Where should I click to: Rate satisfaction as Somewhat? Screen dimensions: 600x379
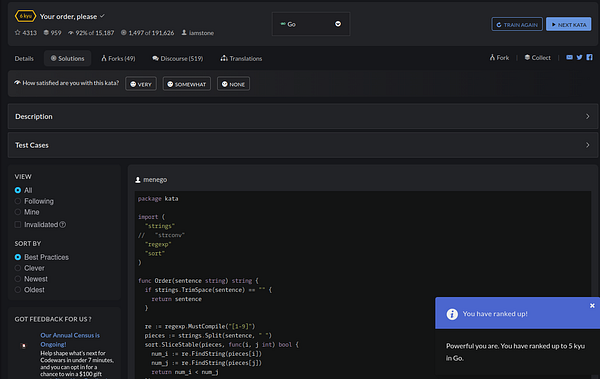(x=187, y=84)
